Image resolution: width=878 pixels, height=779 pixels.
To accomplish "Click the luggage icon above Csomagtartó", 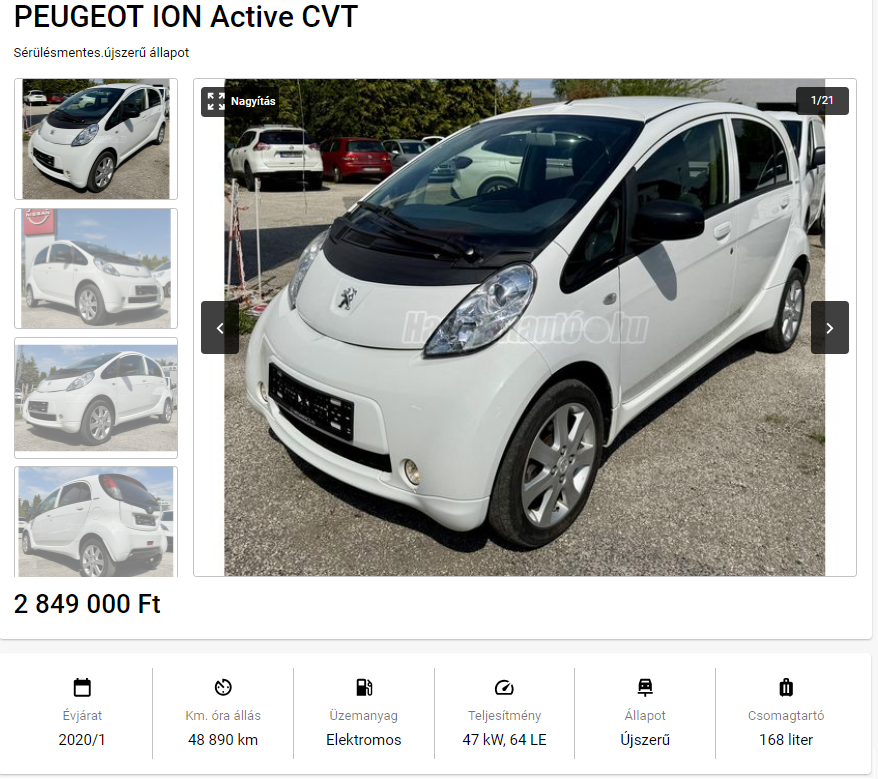I will (x=786, y=687).
